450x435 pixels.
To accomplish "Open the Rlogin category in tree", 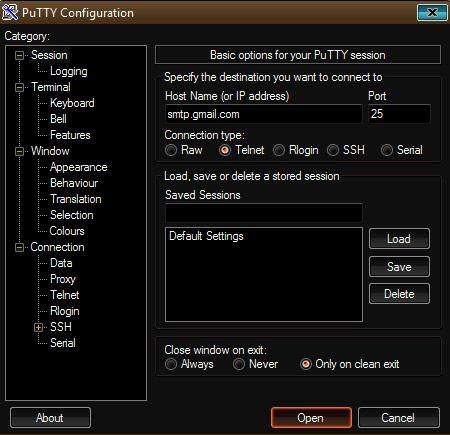I will (65, 311).
